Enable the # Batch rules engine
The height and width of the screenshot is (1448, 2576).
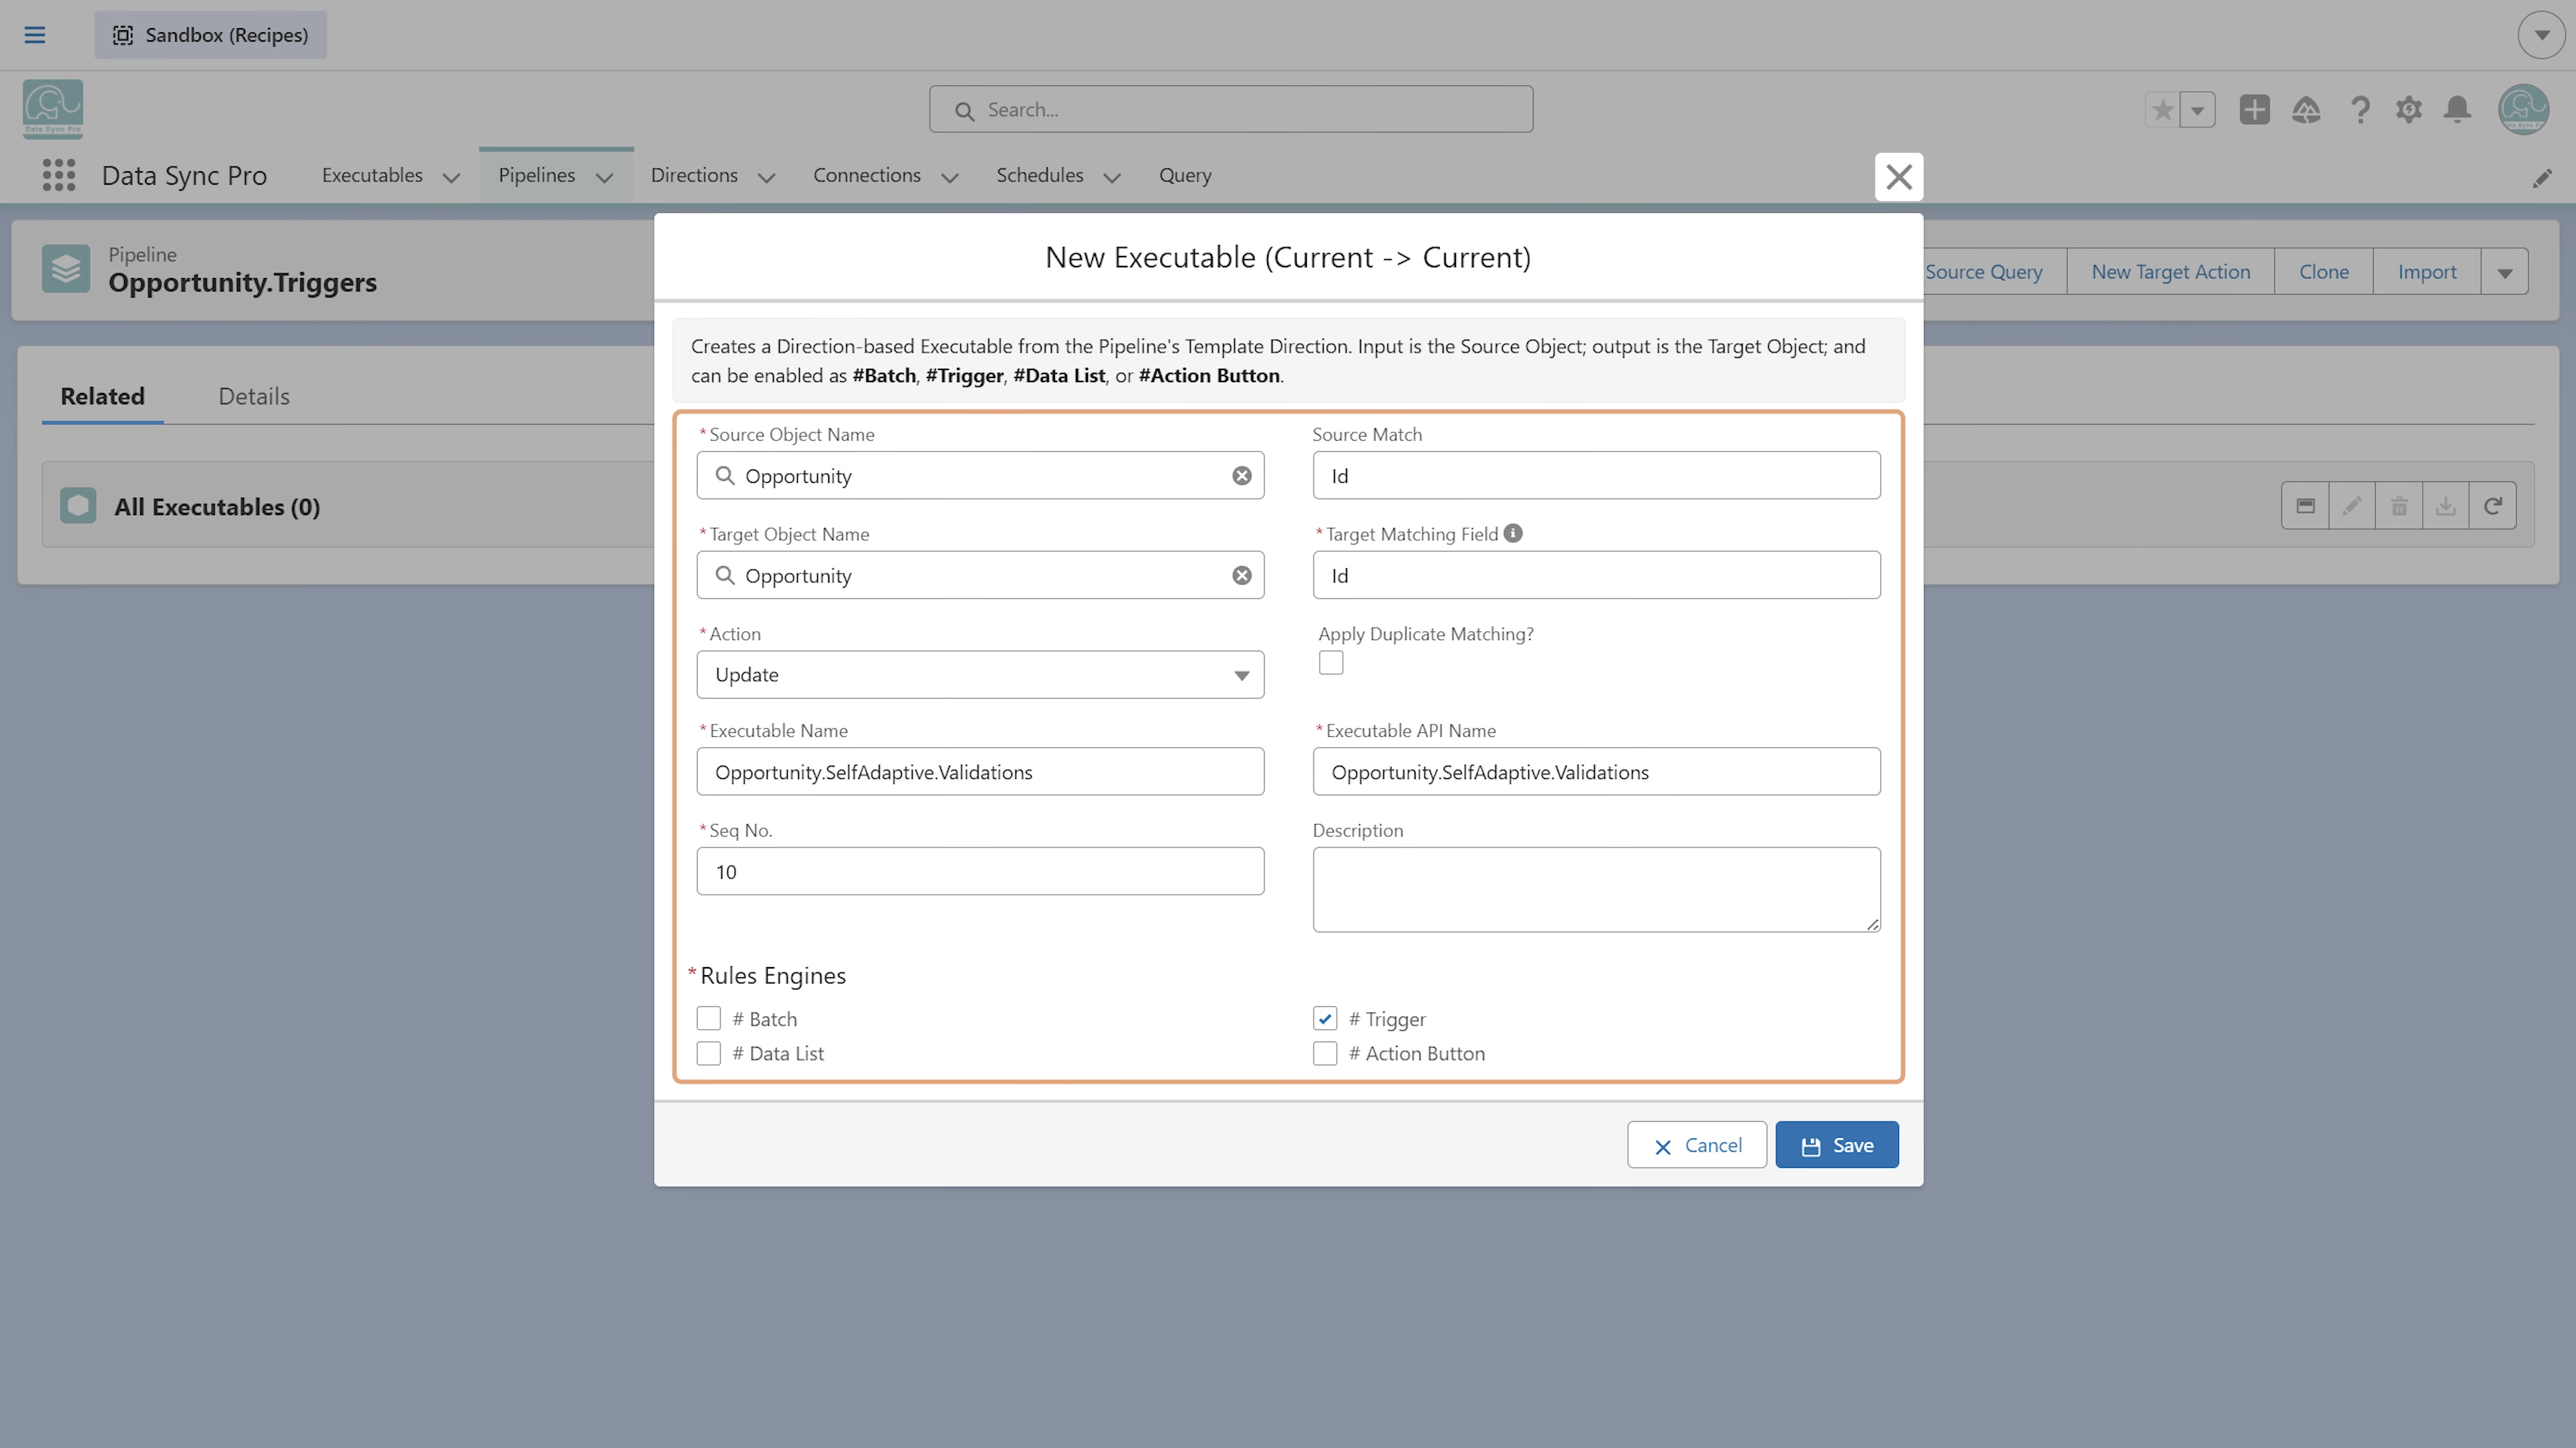coord(708,1019)
